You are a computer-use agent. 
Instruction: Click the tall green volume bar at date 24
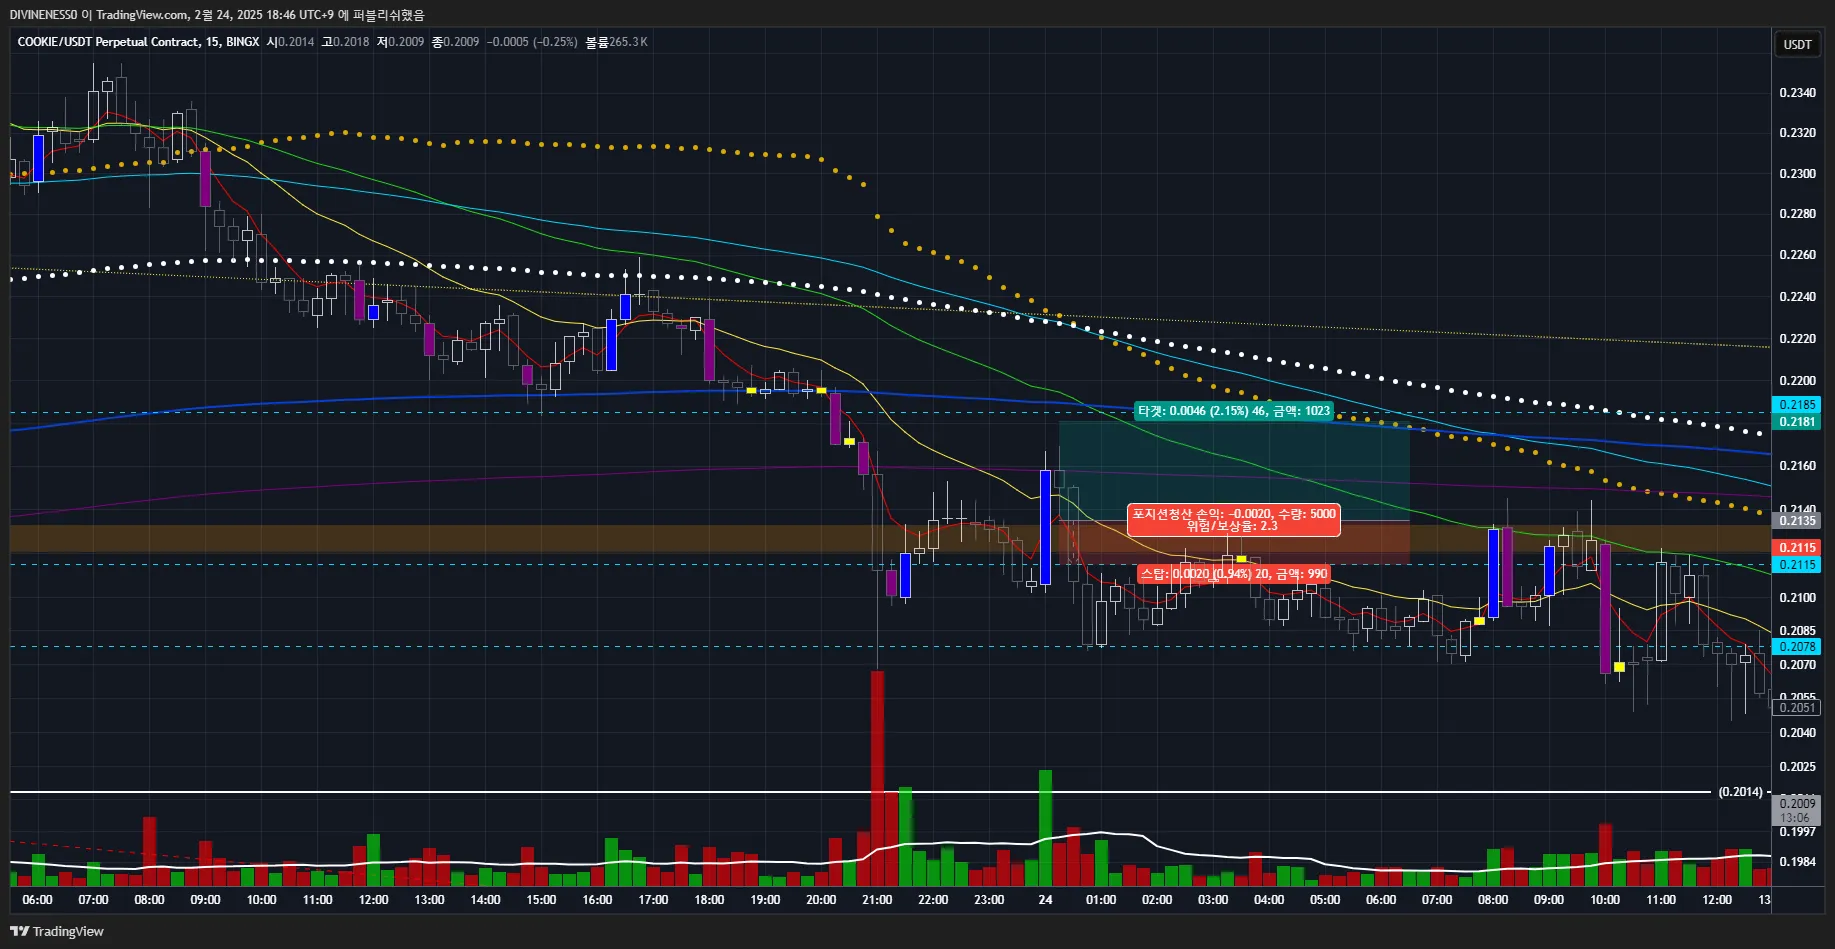pos(1045,828)
